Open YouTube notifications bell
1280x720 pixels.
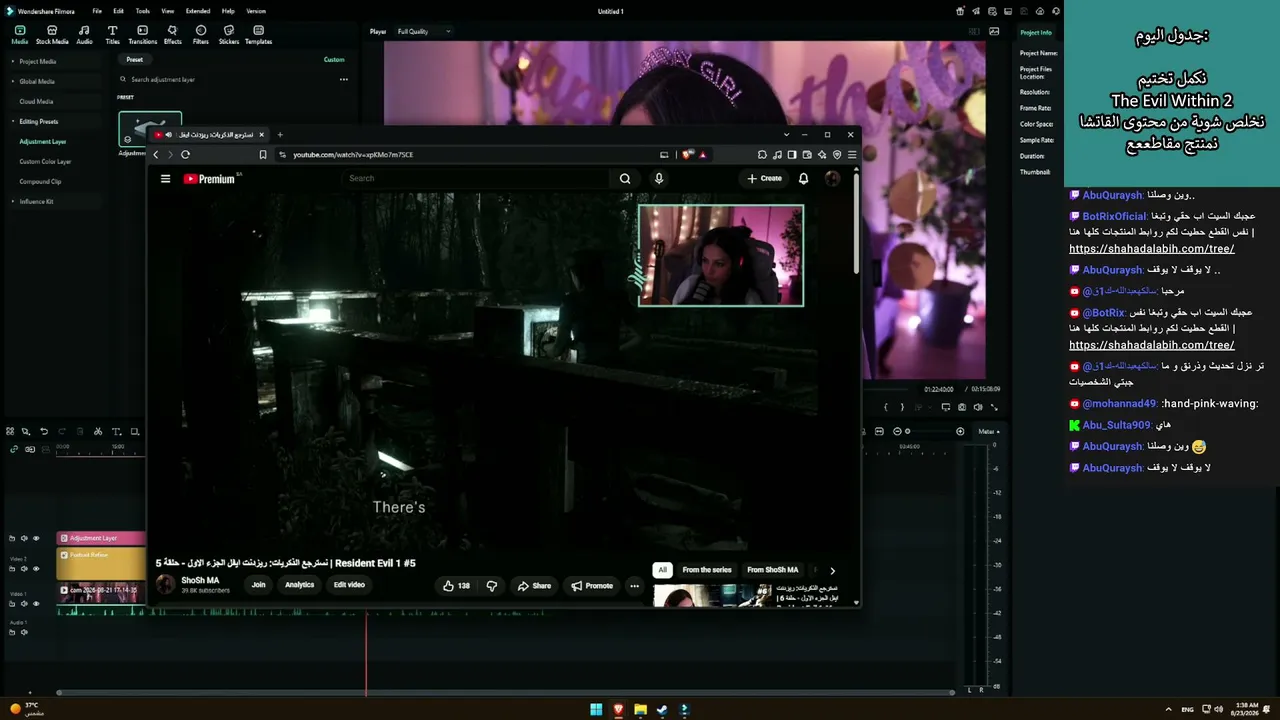click(803, 178)
